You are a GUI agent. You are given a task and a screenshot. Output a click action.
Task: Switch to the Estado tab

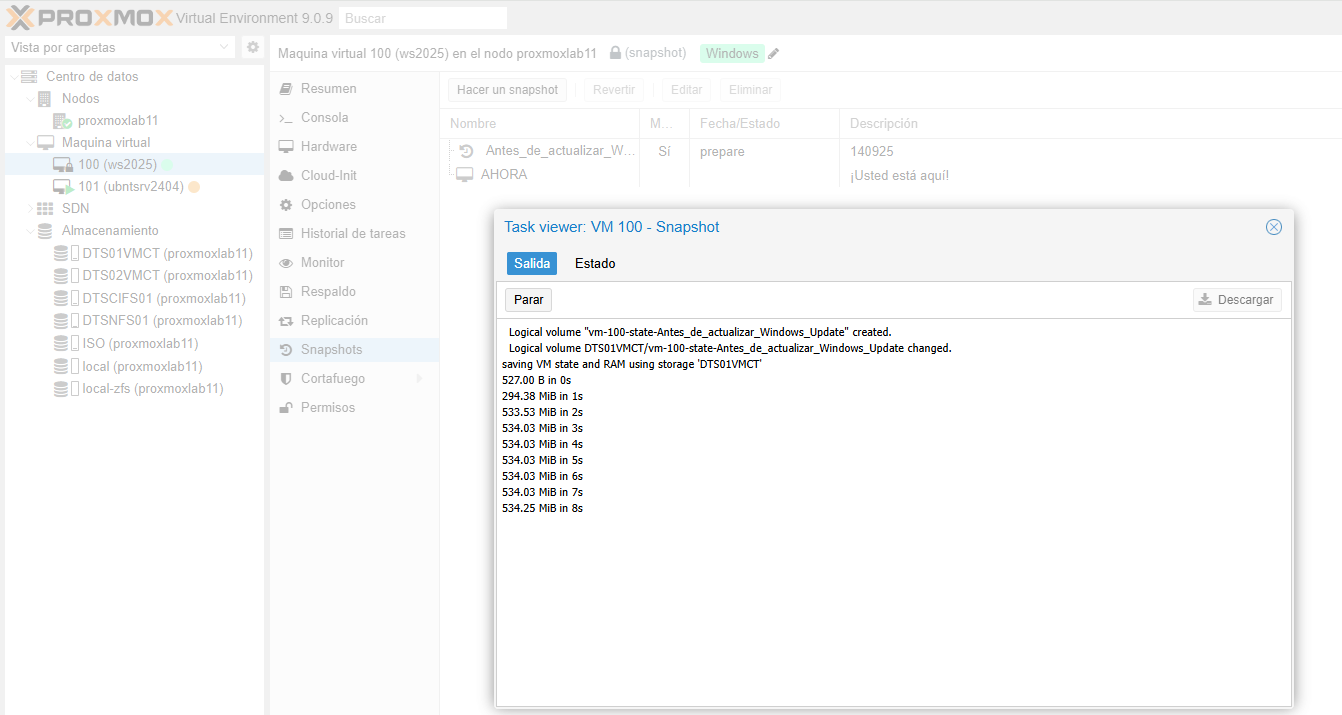pyautogui.click(x=595, y=263)
